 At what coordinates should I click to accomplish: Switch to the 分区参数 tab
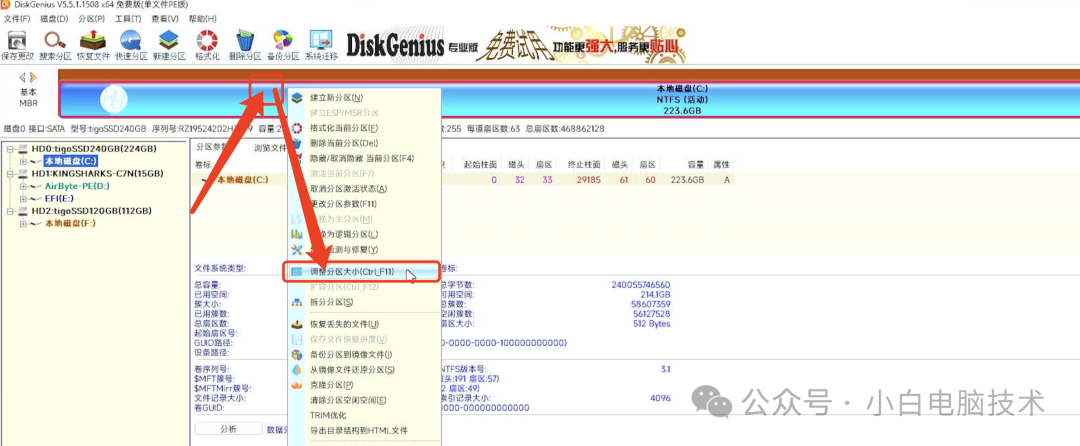212,147
